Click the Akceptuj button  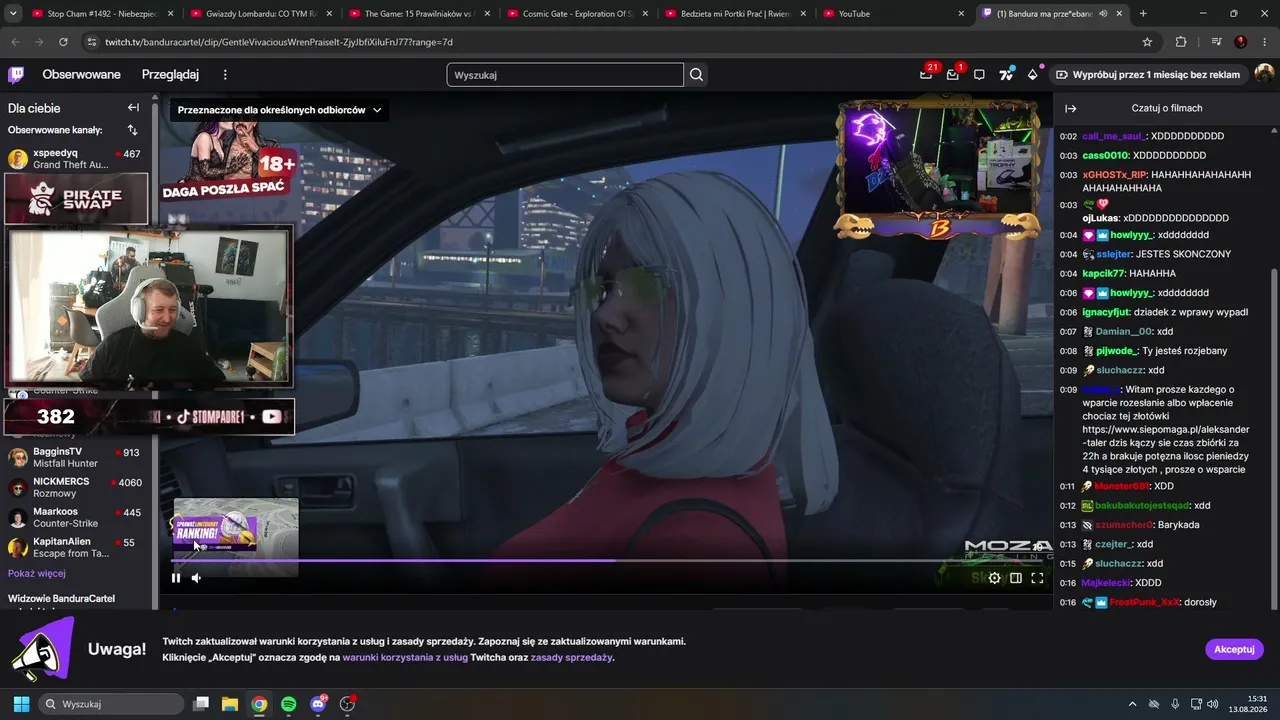tap(1235, 649)
